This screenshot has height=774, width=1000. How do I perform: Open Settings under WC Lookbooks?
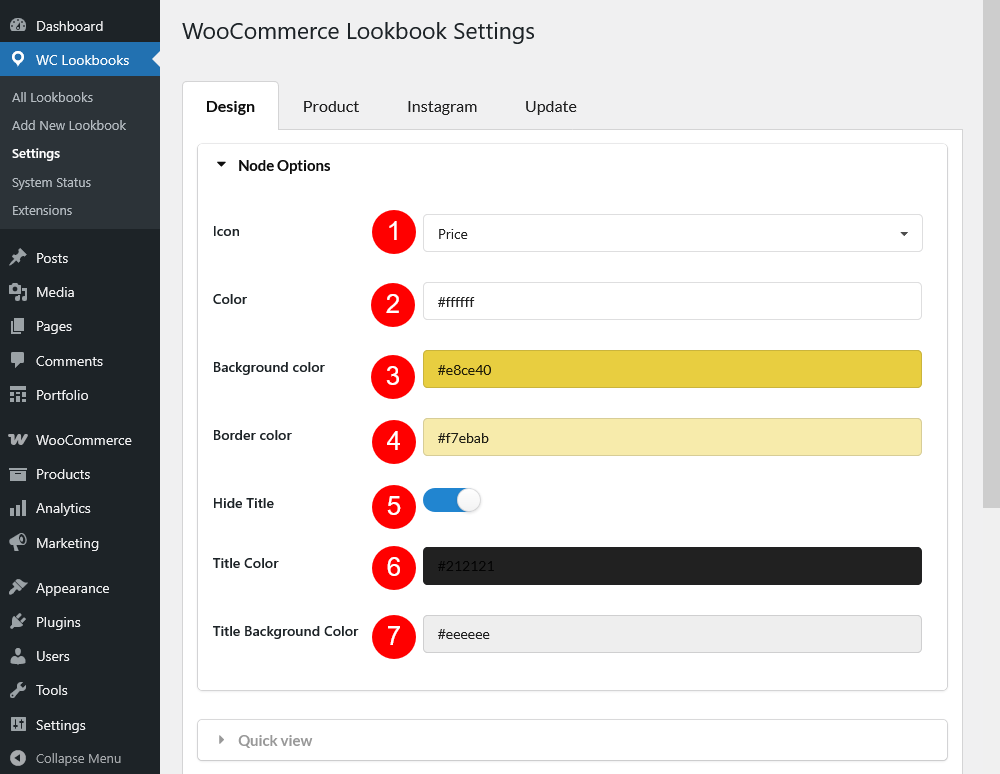pyautogui.click(x=36, y=154)
